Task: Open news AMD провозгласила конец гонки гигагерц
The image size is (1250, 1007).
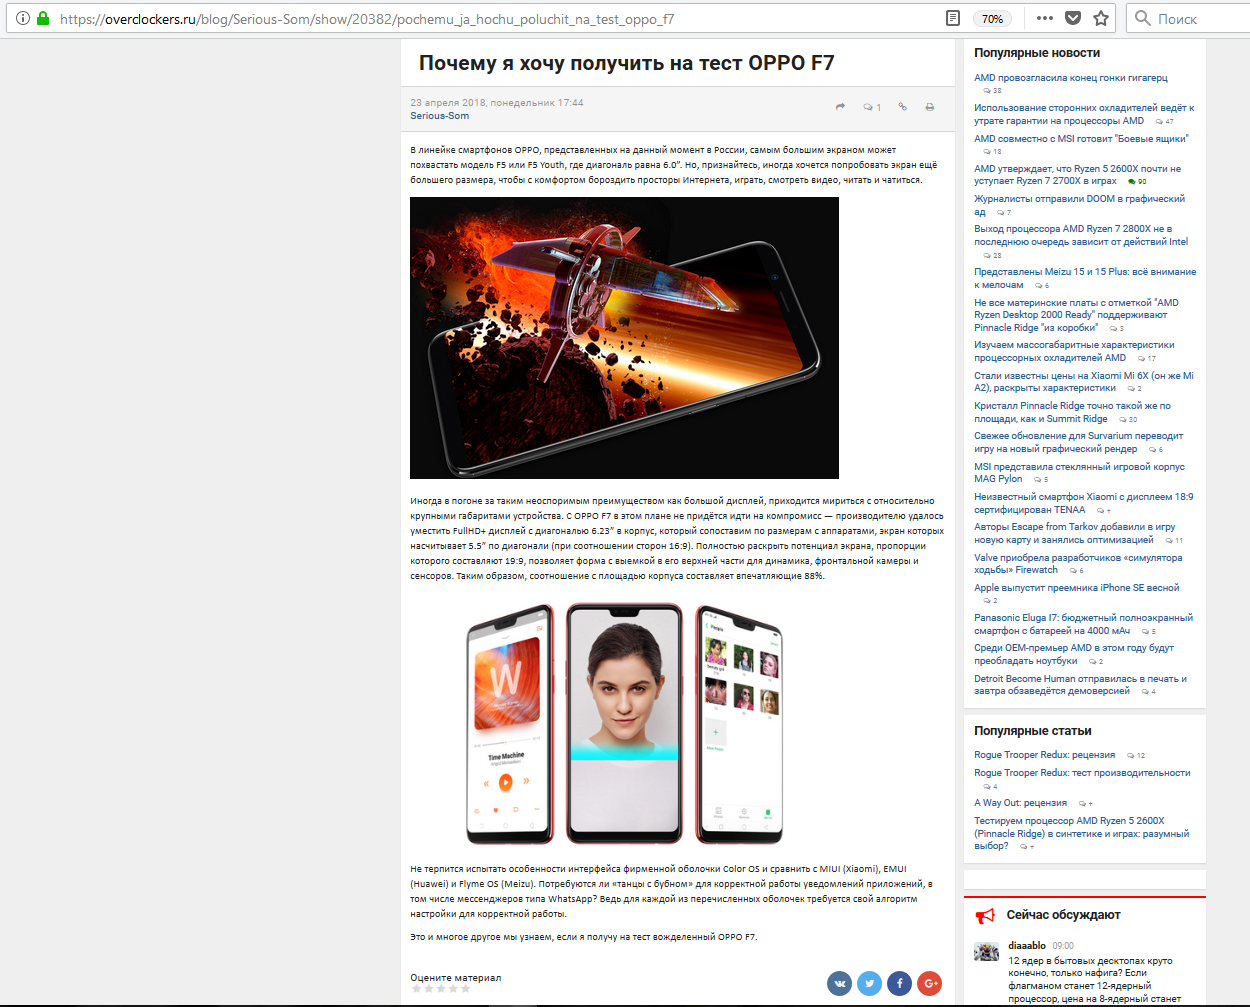Action: 1071,77
